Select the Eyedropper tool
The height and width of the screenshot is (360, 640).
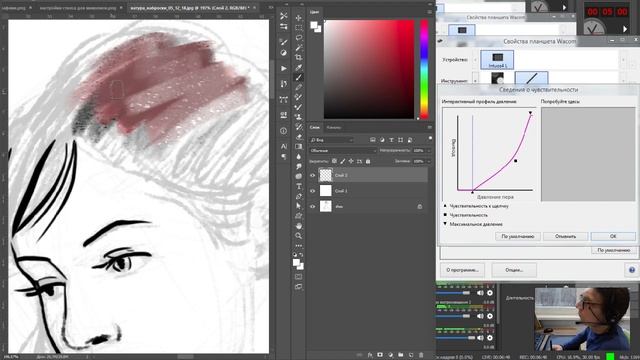(299, 67)
